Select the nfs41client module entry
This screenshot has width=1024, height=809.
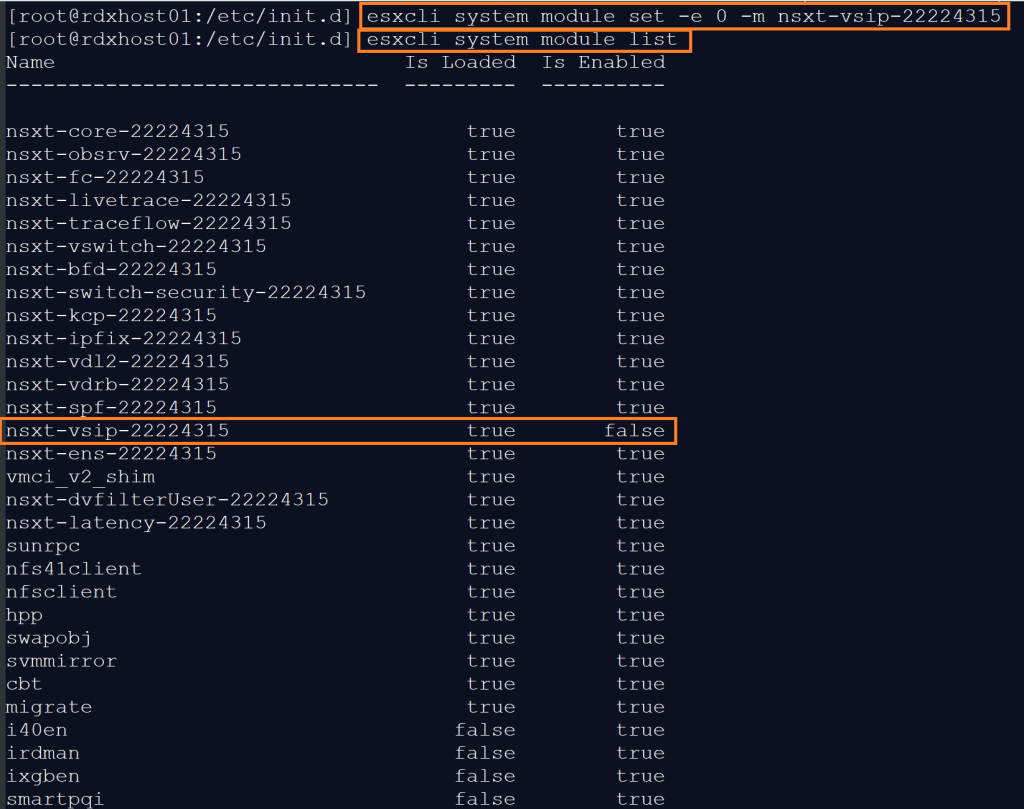click(74, 569)
